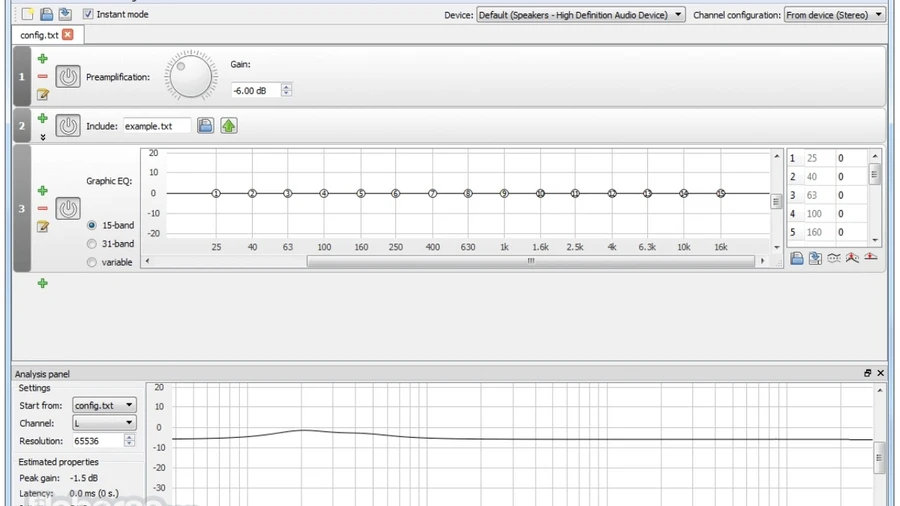Edit the Graphic EQ filter text
900x506 pixels.
point(42,227)
